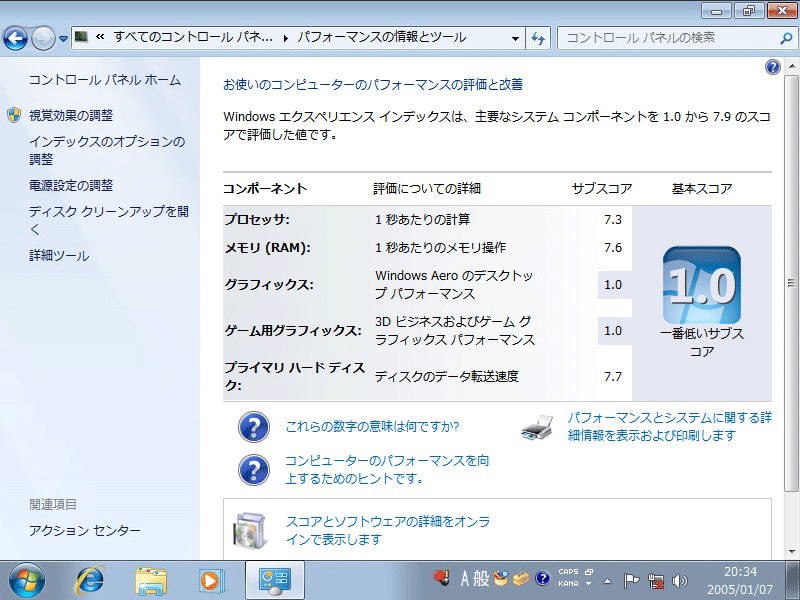Click the scrollbar down arrow
This screenshot has height=600, width=800.
[792, 552]
